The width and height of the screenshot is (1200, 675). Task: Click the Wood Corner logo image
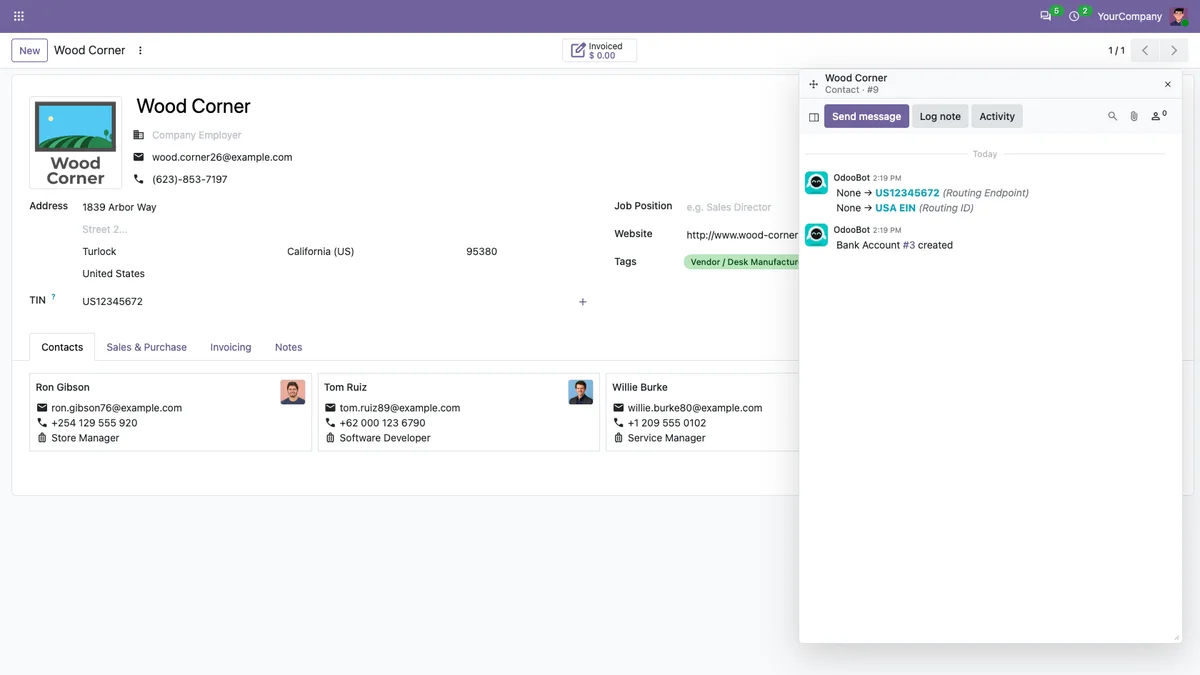pyautogui.click(x=76, y=143)
